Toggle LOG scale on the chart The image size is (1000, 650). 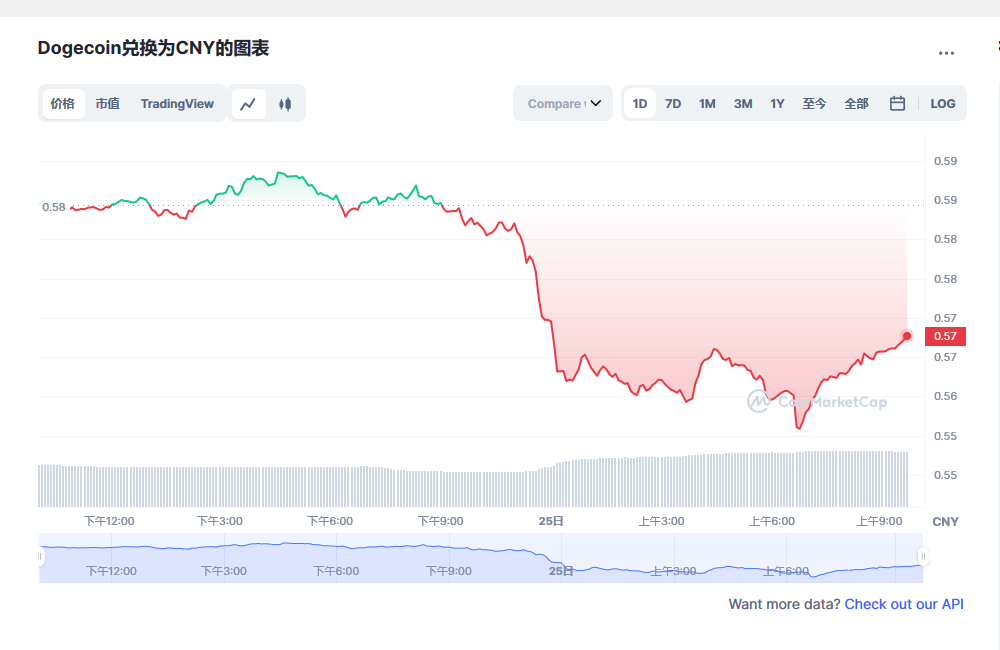tap(943, 103)
